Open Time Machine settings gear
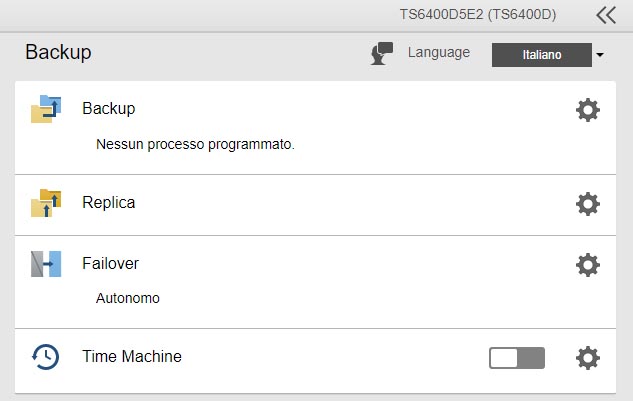Viewport: 633px width, 401px height. click(x=588, y=358)
